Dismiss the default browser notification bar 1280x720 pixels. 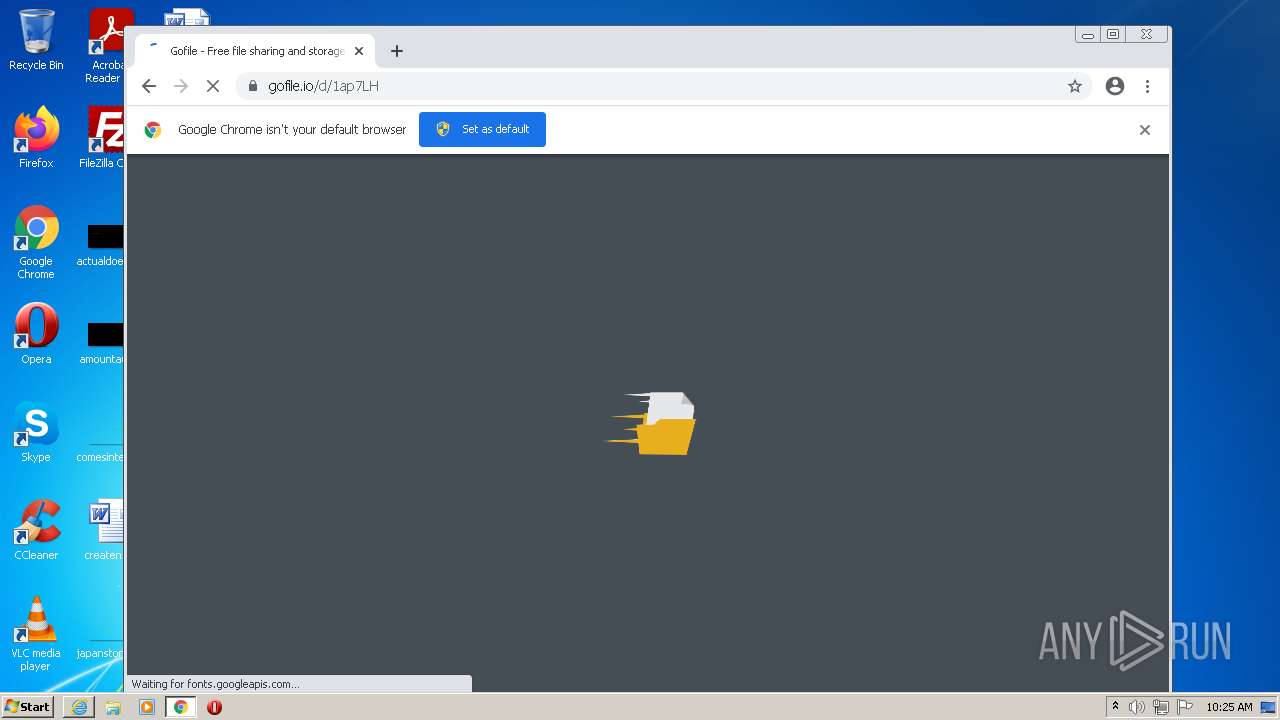pos(1145,130)
